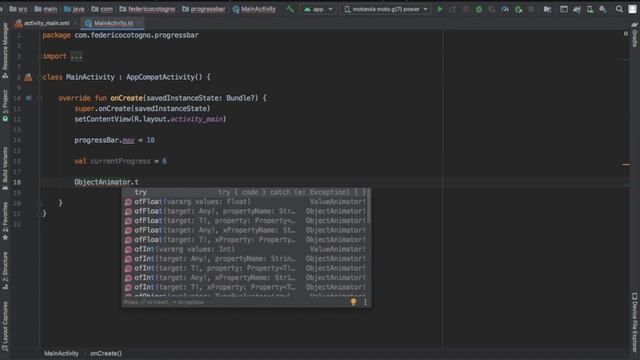Click the override gutter icon on line 10
Screen dimensions: 640x360
click(28, 98)
